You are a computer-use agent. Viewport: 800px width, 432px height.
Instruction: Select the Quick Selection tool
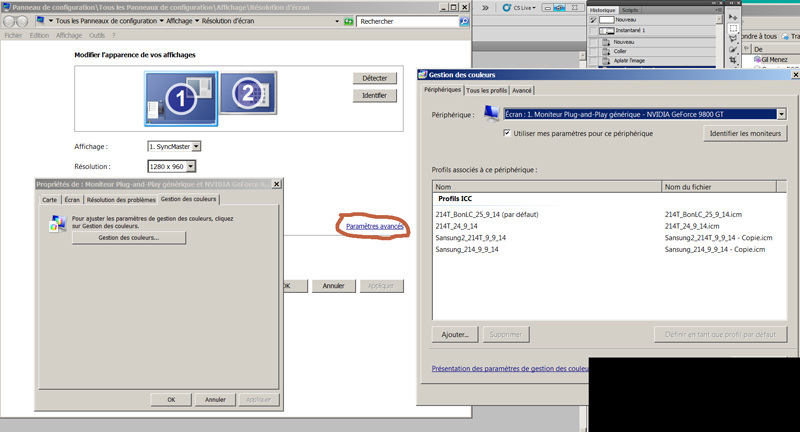click(x=733, y=49)
